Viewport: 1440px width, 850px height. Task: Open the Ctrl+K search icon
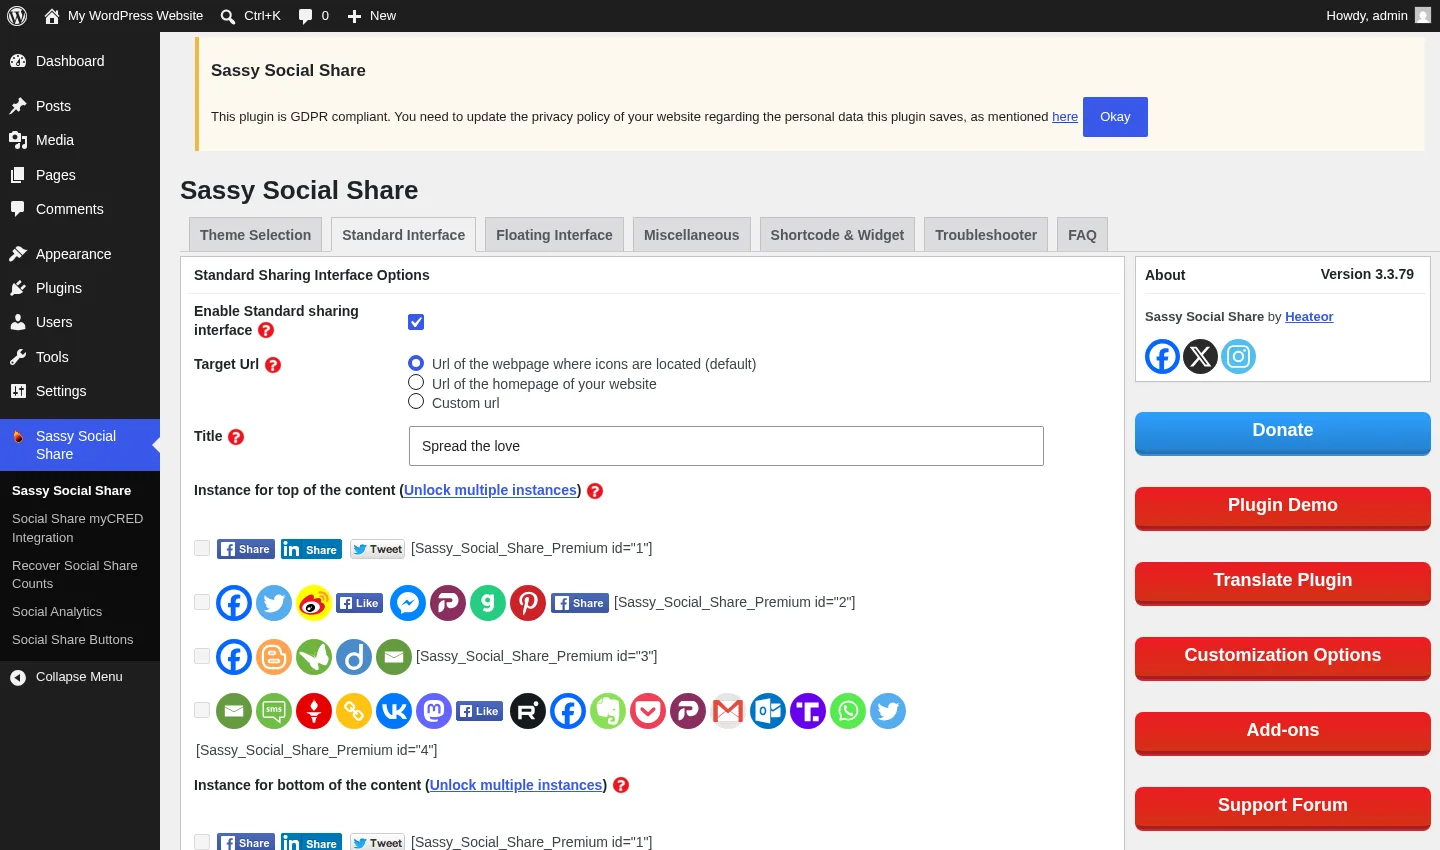[x=228, y=16]
